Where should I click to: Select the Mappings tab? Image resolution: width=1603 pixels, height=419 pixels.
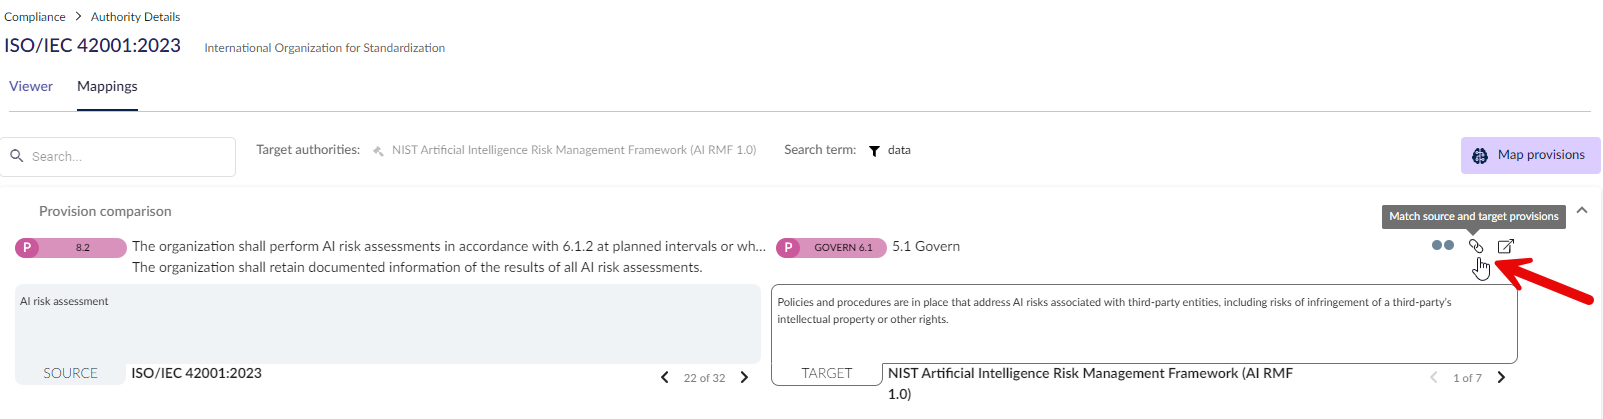click(x=107, y=86)
